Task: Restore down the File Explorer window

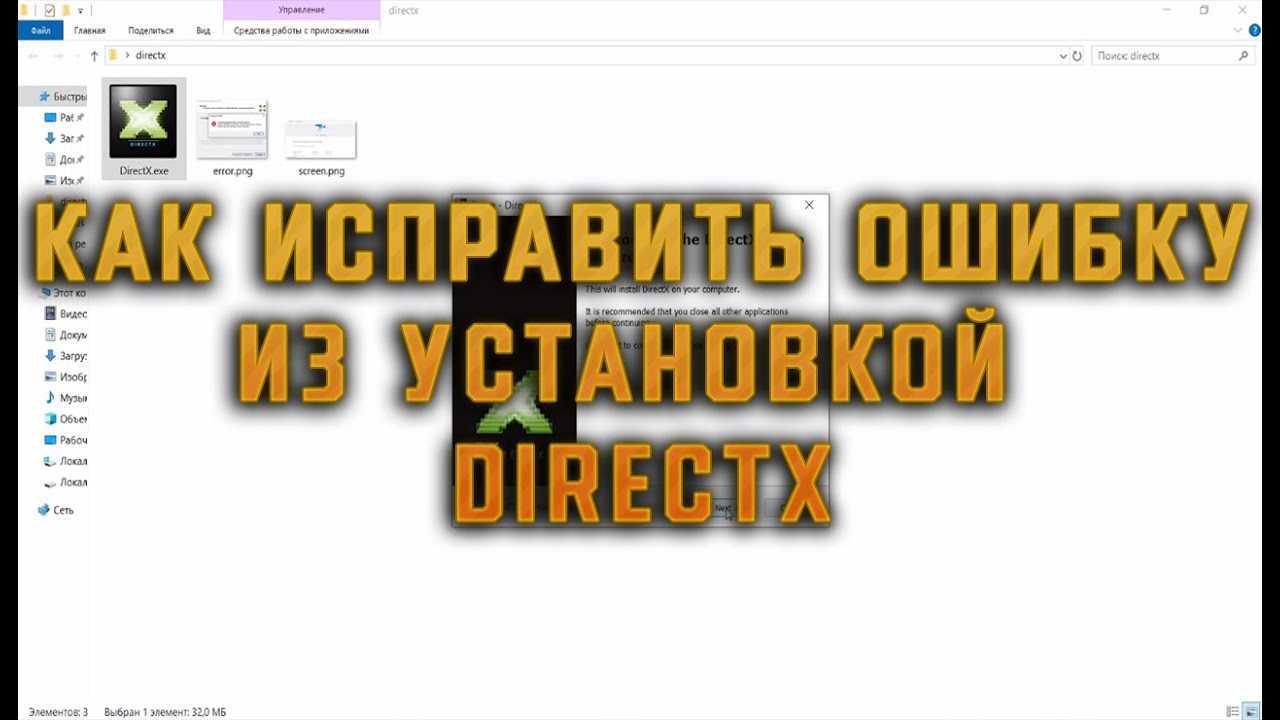Action: coord(1205,10)
